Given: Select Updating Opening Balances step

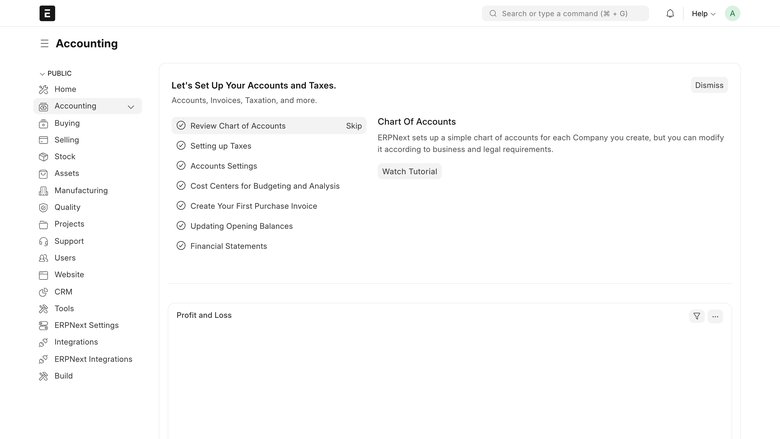Looking at the screenshot, I should [269, 226].
